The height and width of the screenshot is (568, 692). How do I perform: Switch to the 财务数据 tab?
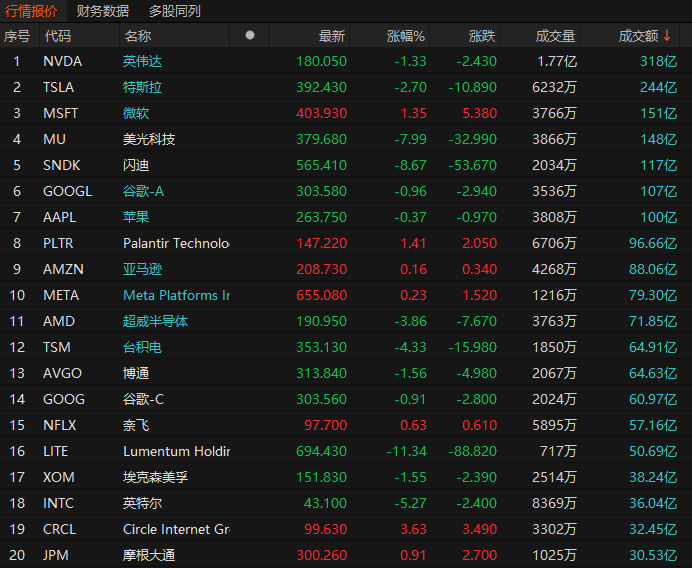point(103,11)
